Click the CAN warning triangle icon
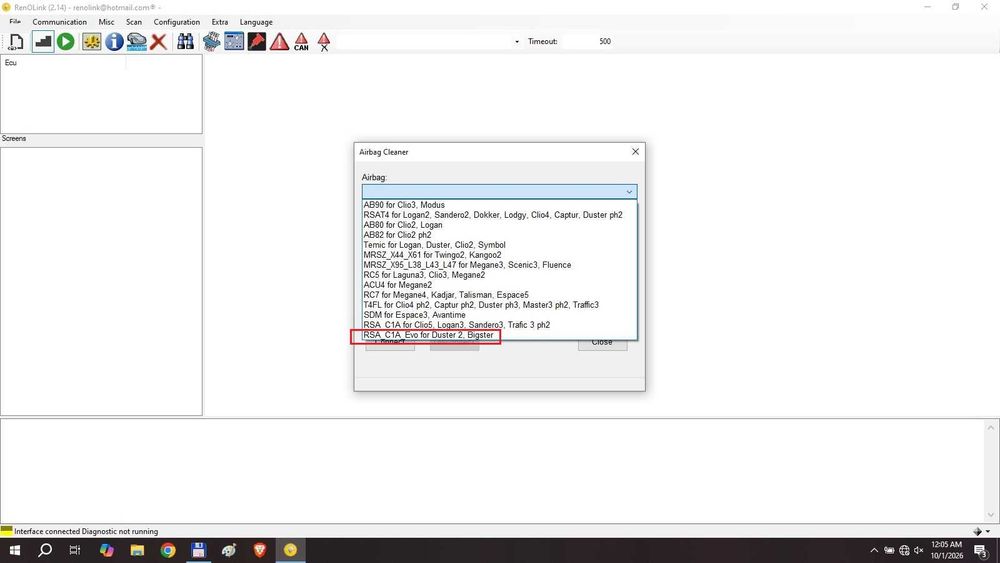The image size is (1000, 563). coord(302,42)
